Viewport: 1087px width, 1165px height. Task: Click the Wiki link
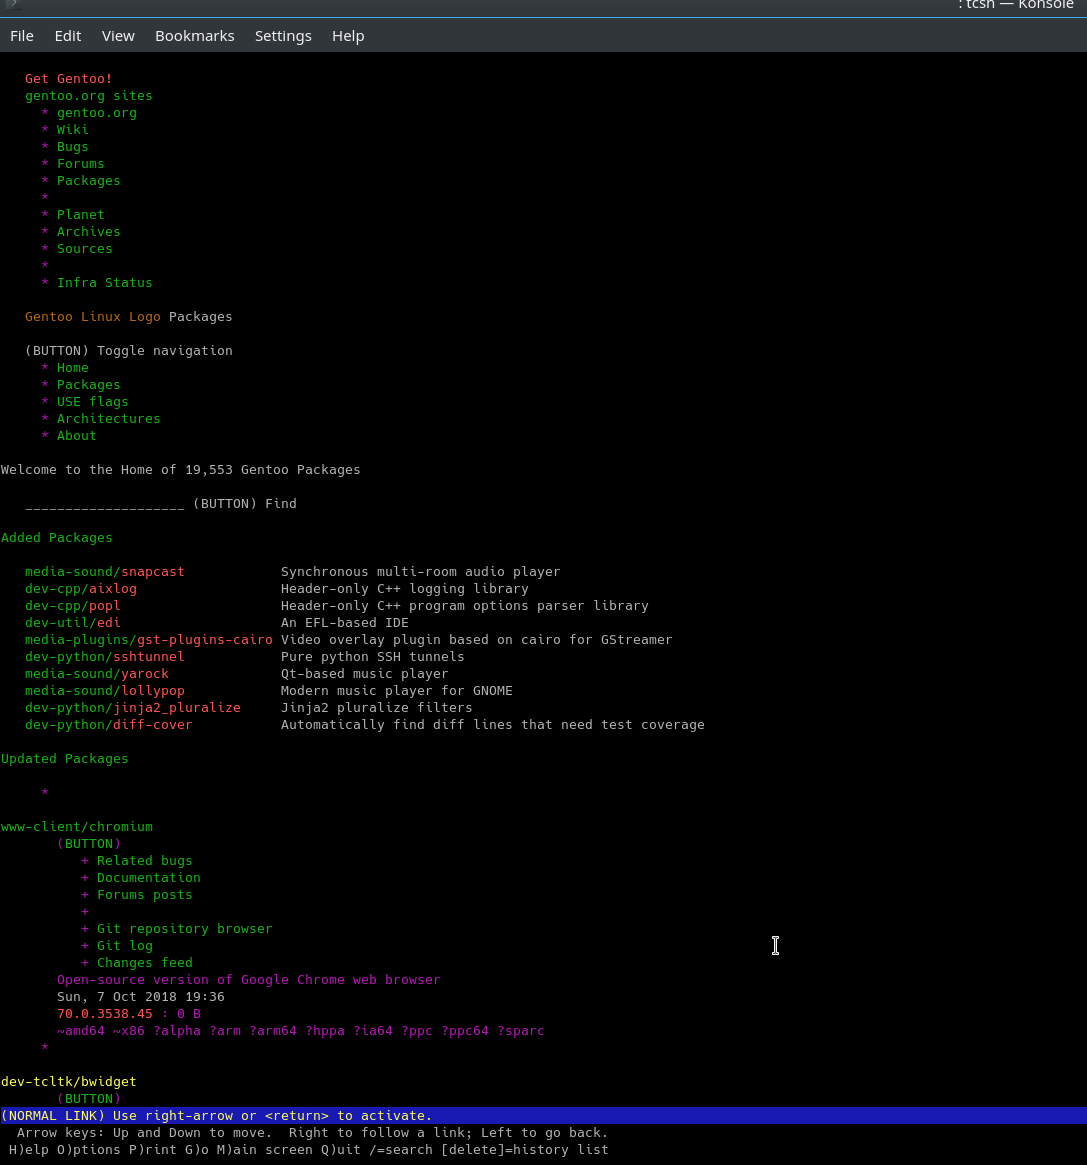(72, 130)
